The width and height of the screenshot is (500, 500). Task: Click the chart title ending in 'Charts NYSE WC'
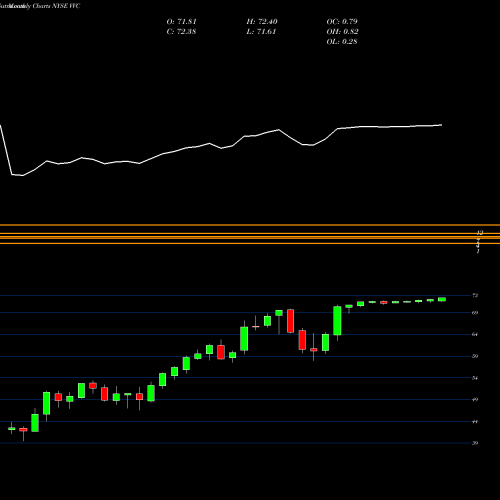40,6
